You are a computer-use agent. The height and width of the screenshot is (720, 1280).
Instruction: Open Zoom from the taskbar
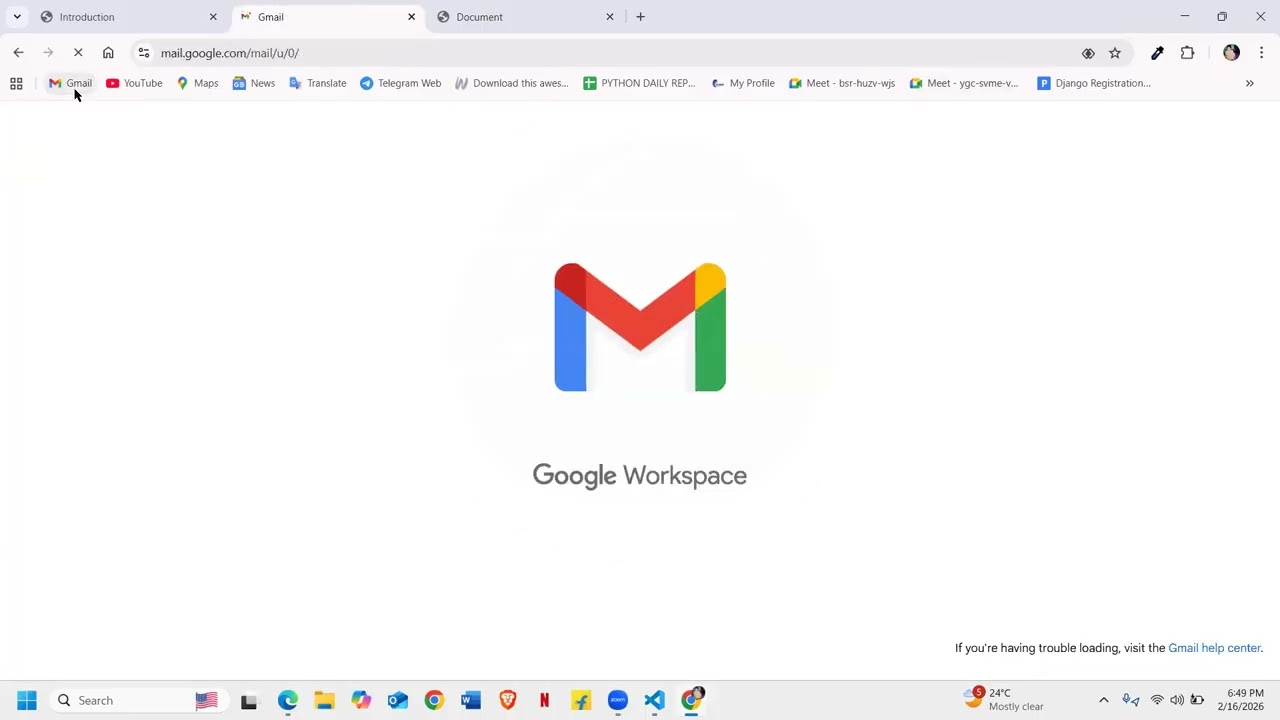pos(618,700)
